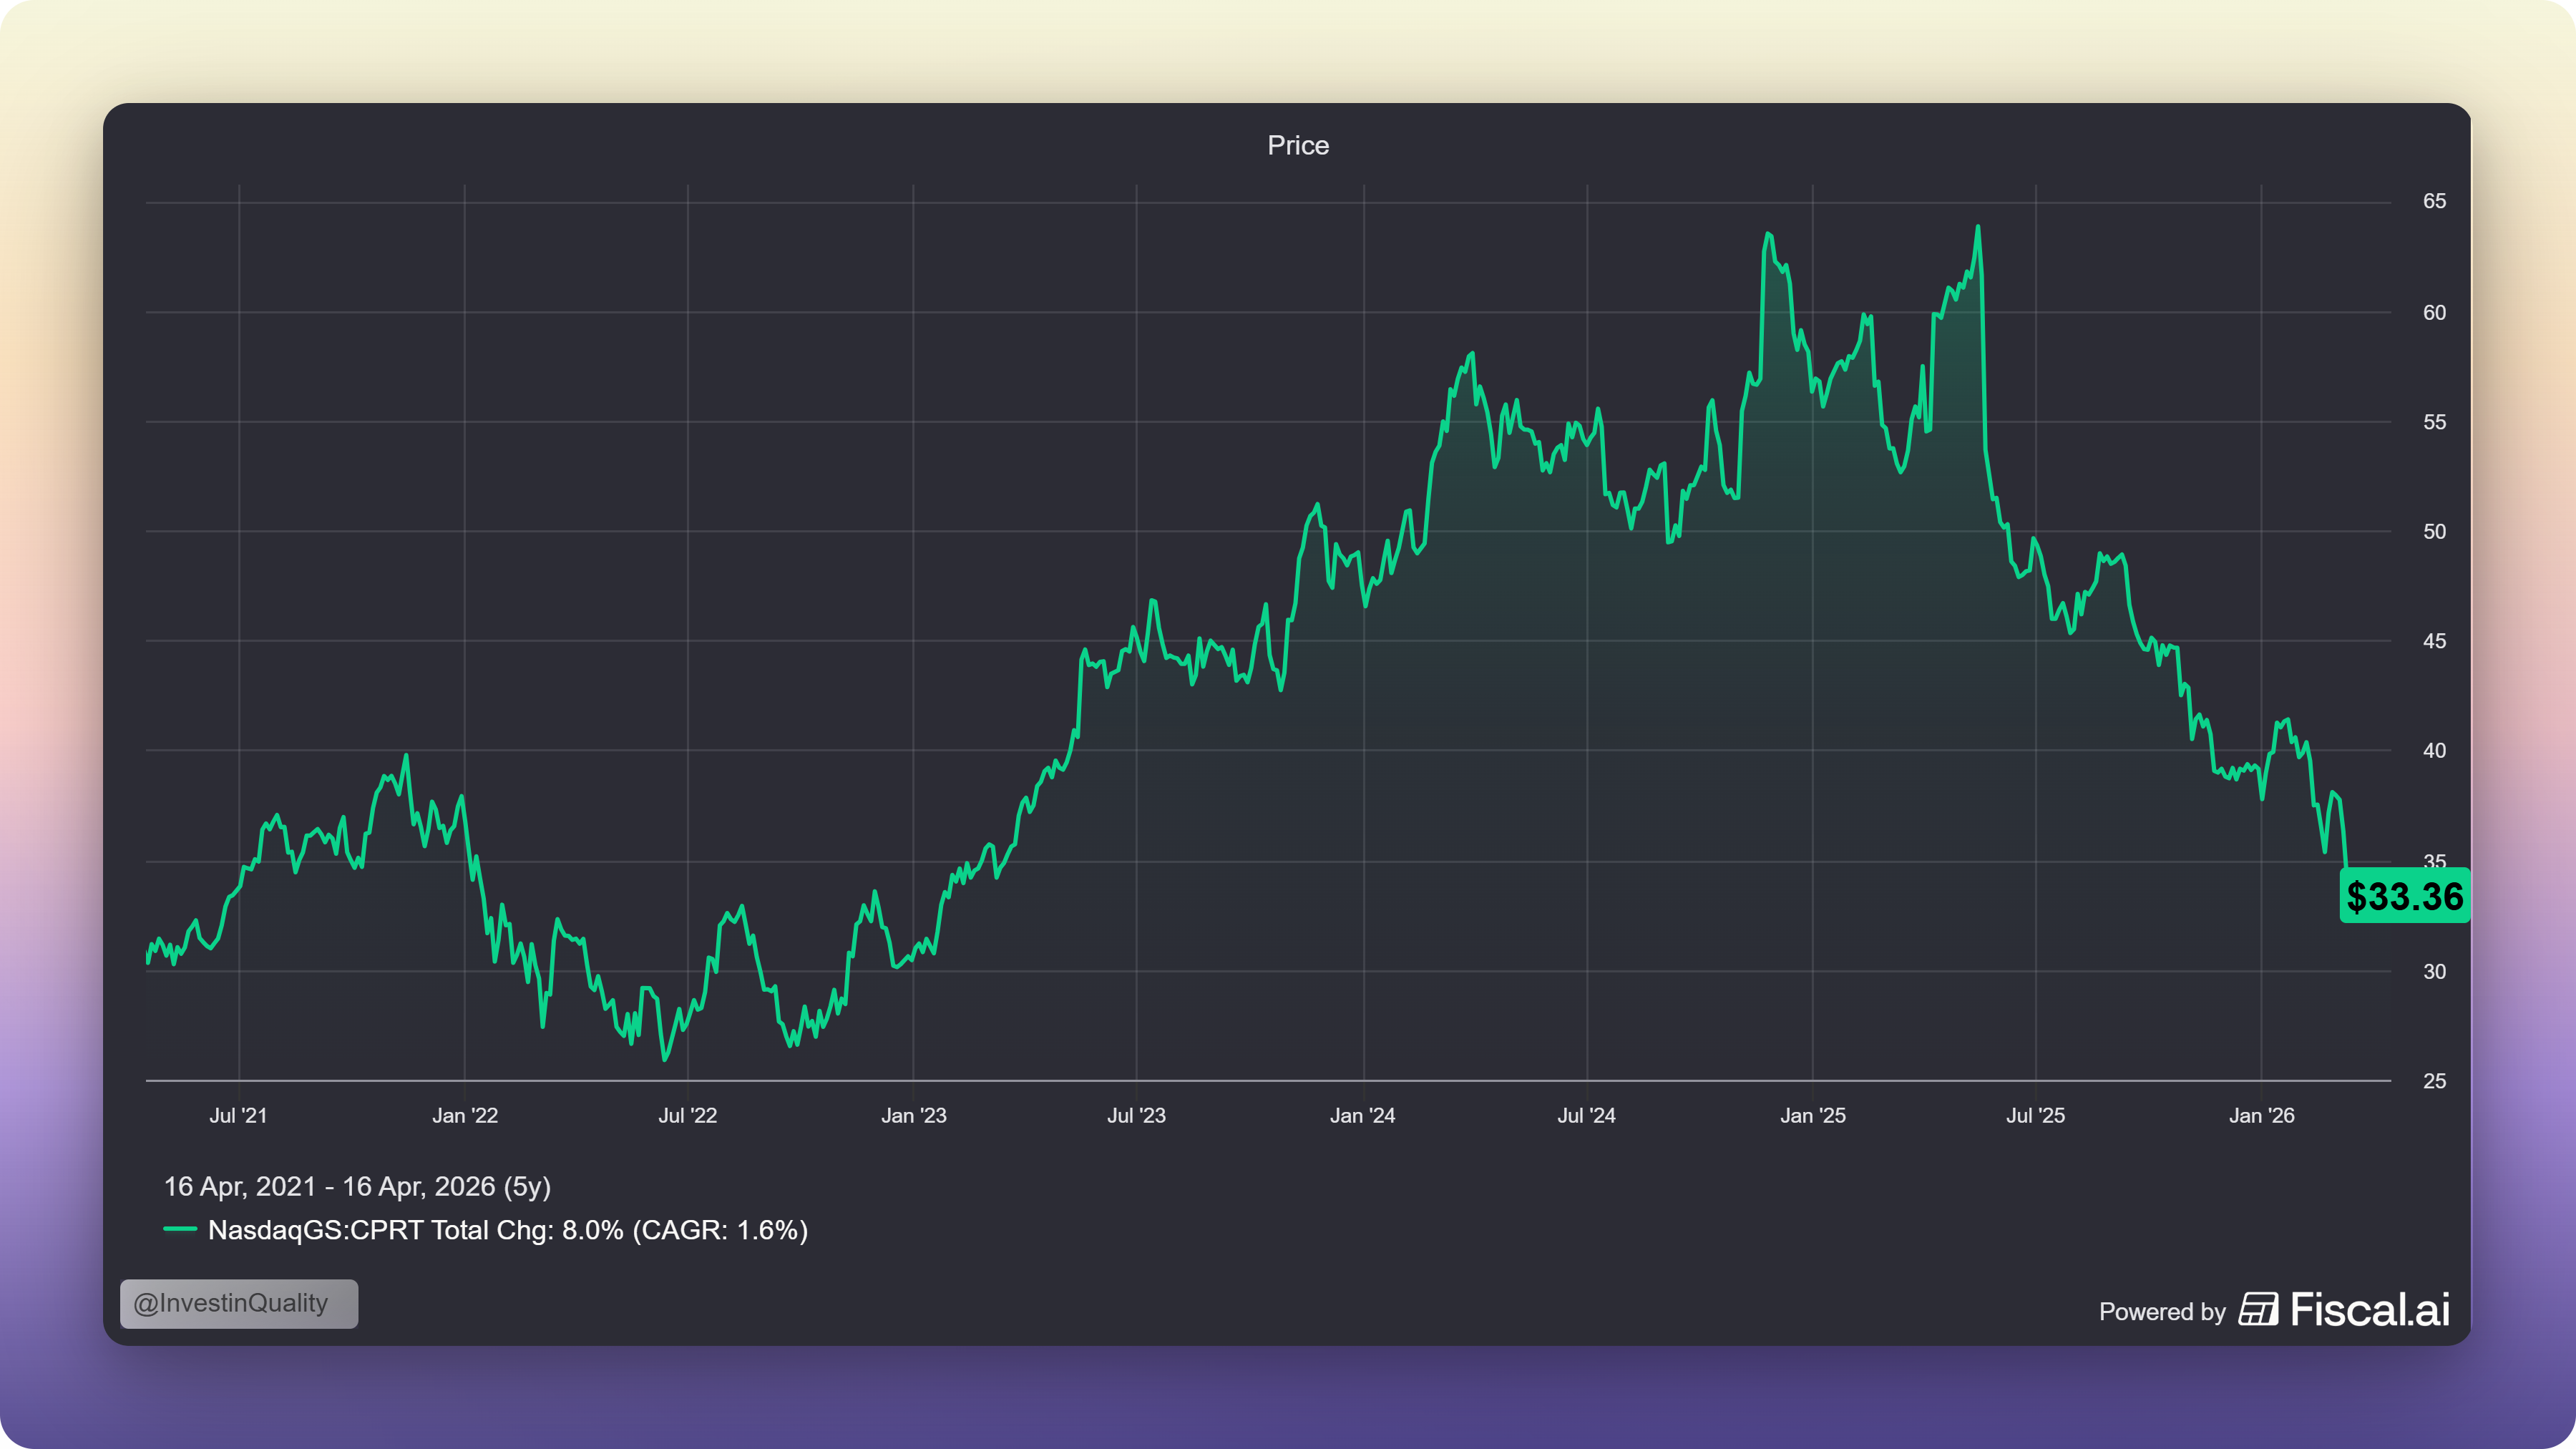Click the Jul '22 x-axis label
Viewport: 2576px width, 1449px height.
point(688,1115)
